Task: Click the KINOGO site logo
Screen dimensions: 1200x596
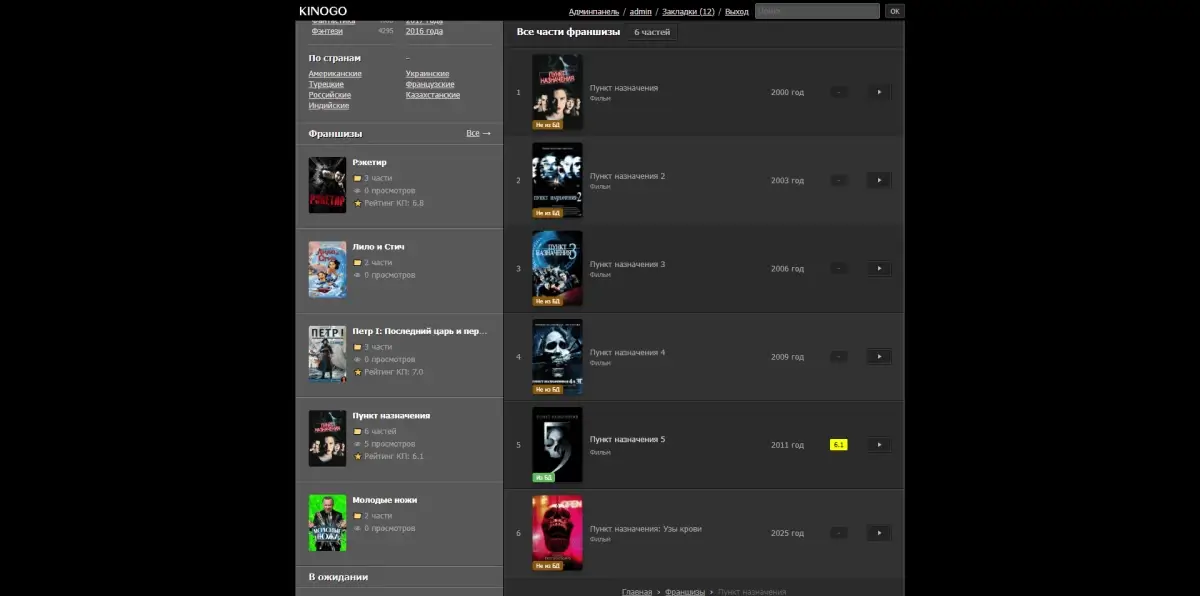Action: point(323,11)
